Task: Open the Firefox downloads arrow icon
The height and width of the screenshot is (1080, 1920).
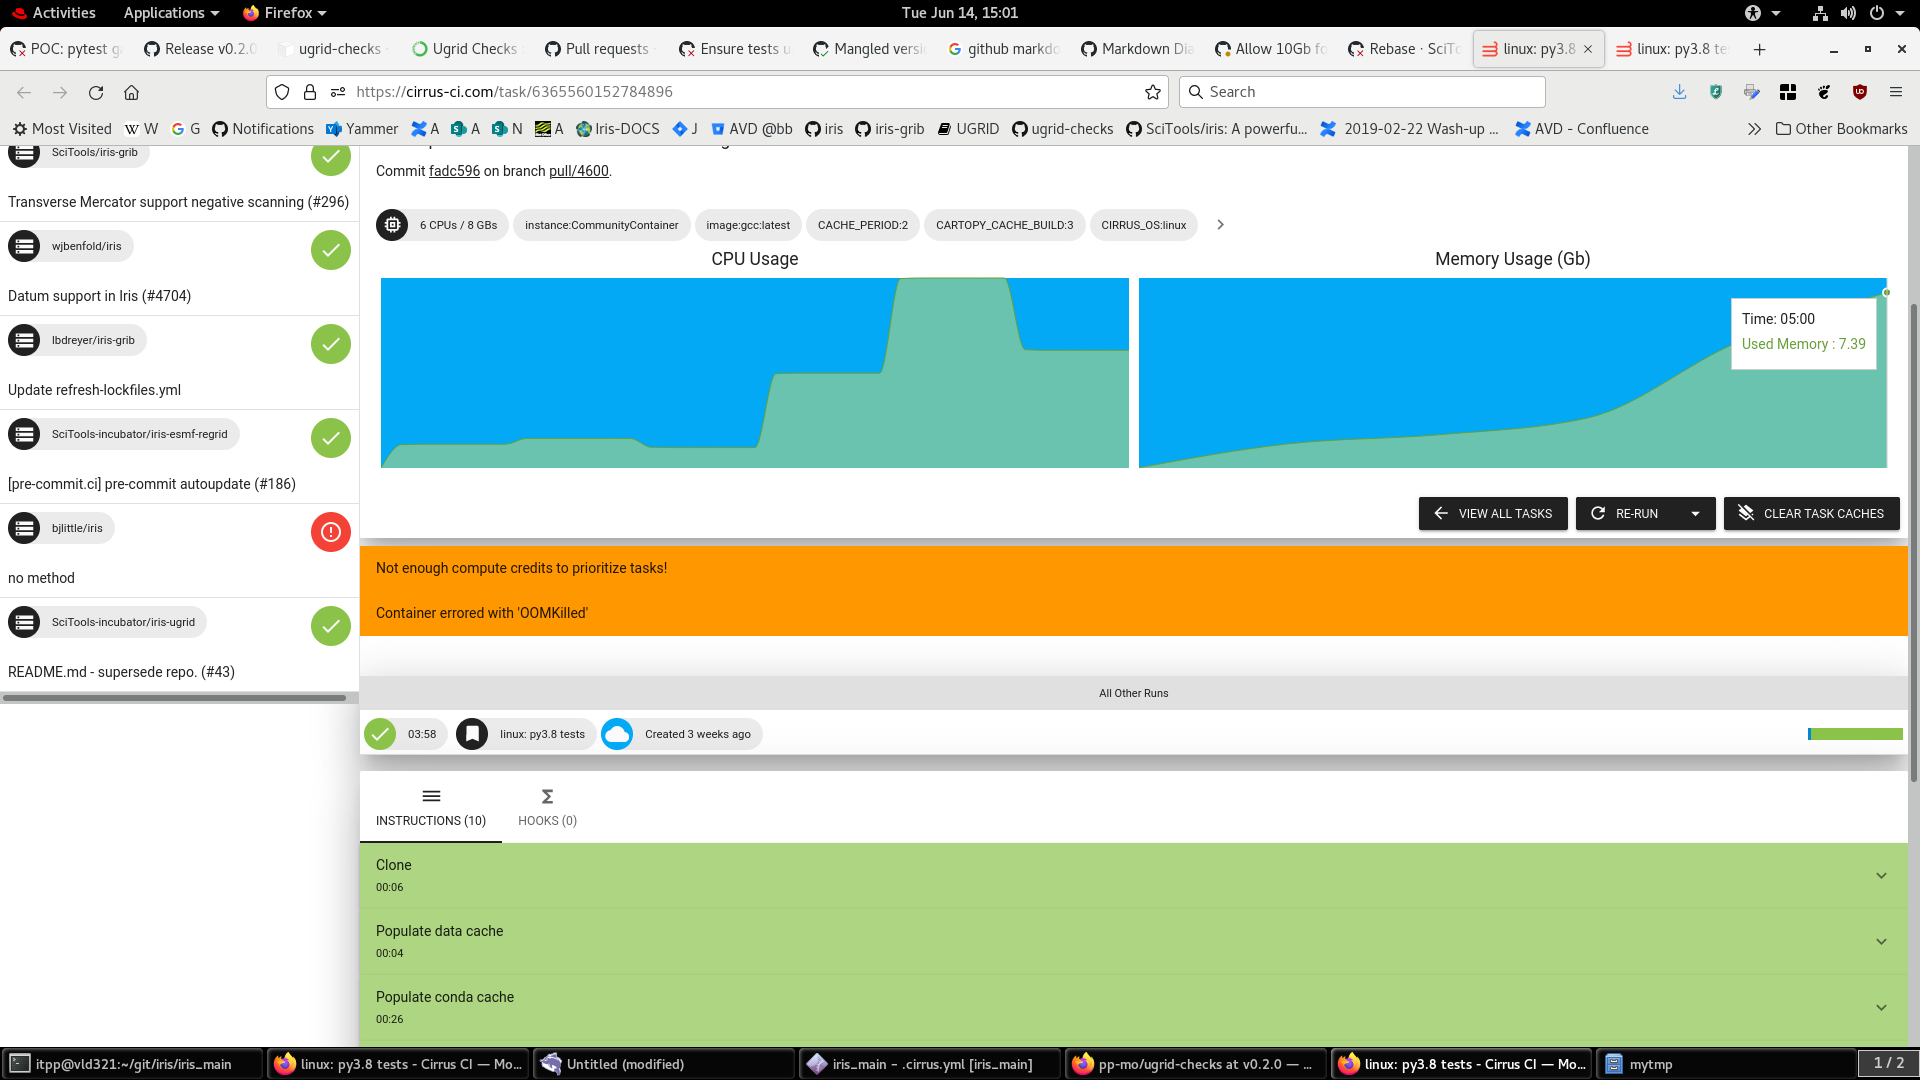Action: pos(1679,92)
